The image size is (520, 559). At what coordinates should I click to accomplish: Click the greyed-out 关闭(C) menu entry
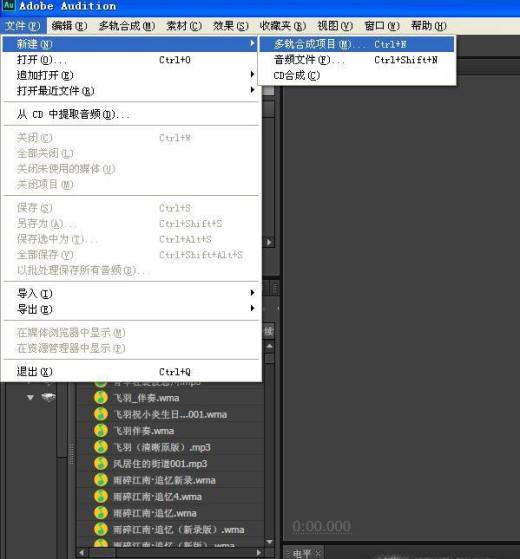coord(130,137)
